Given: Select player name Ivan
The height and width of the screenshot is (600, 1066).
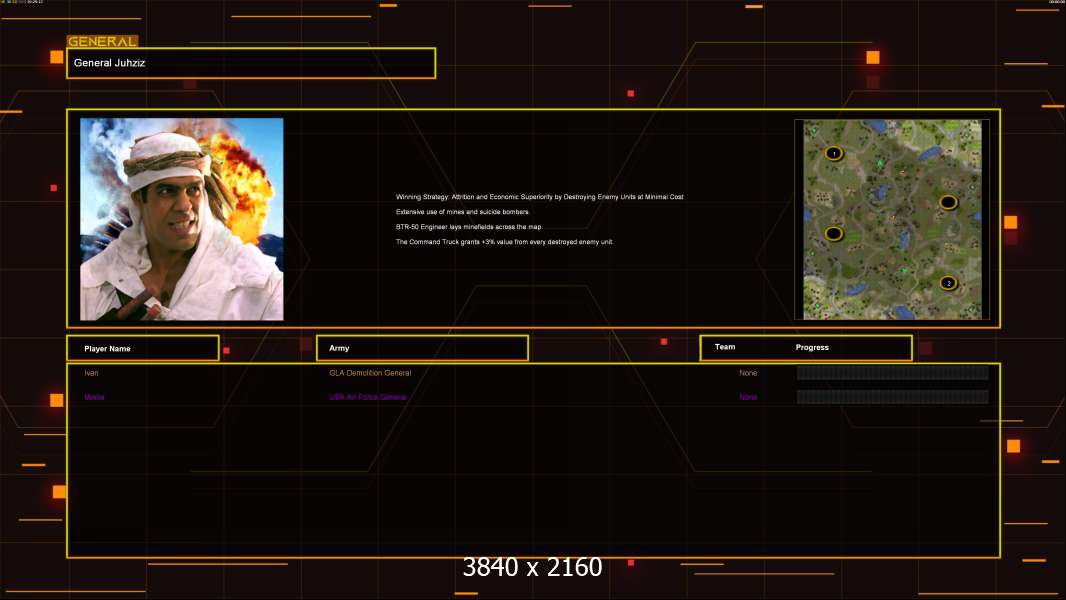Looking at the screenshot, I should [x=91, y=373].
